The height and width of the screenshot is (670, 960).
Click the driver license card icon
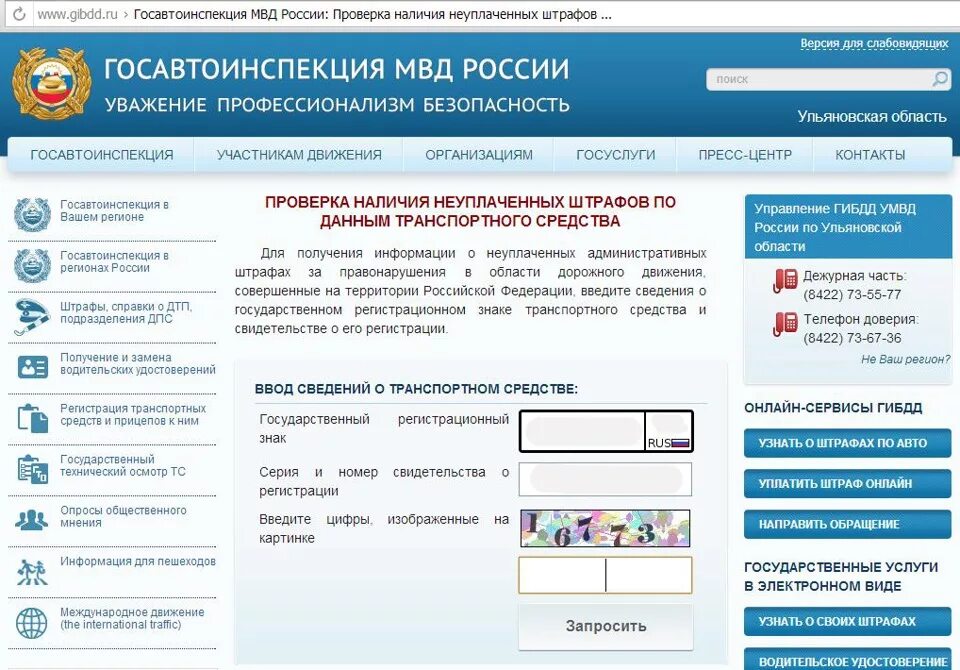[x=32, y=367]
